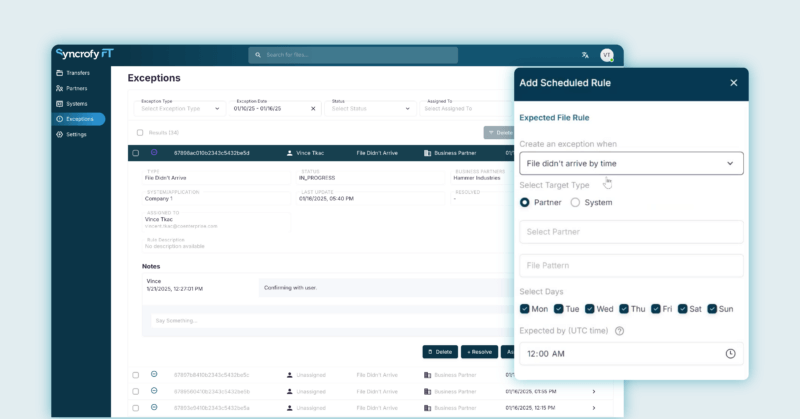The width and height of the screenshot is (800, 419).
Task: Click the Delete button below the notes
Action: (440, 352)
